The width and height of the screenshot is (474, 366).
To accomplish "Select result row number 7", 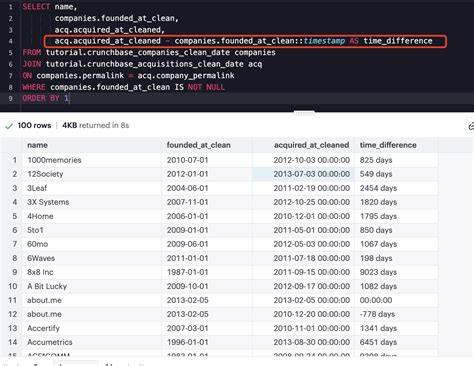I will 15,244.
